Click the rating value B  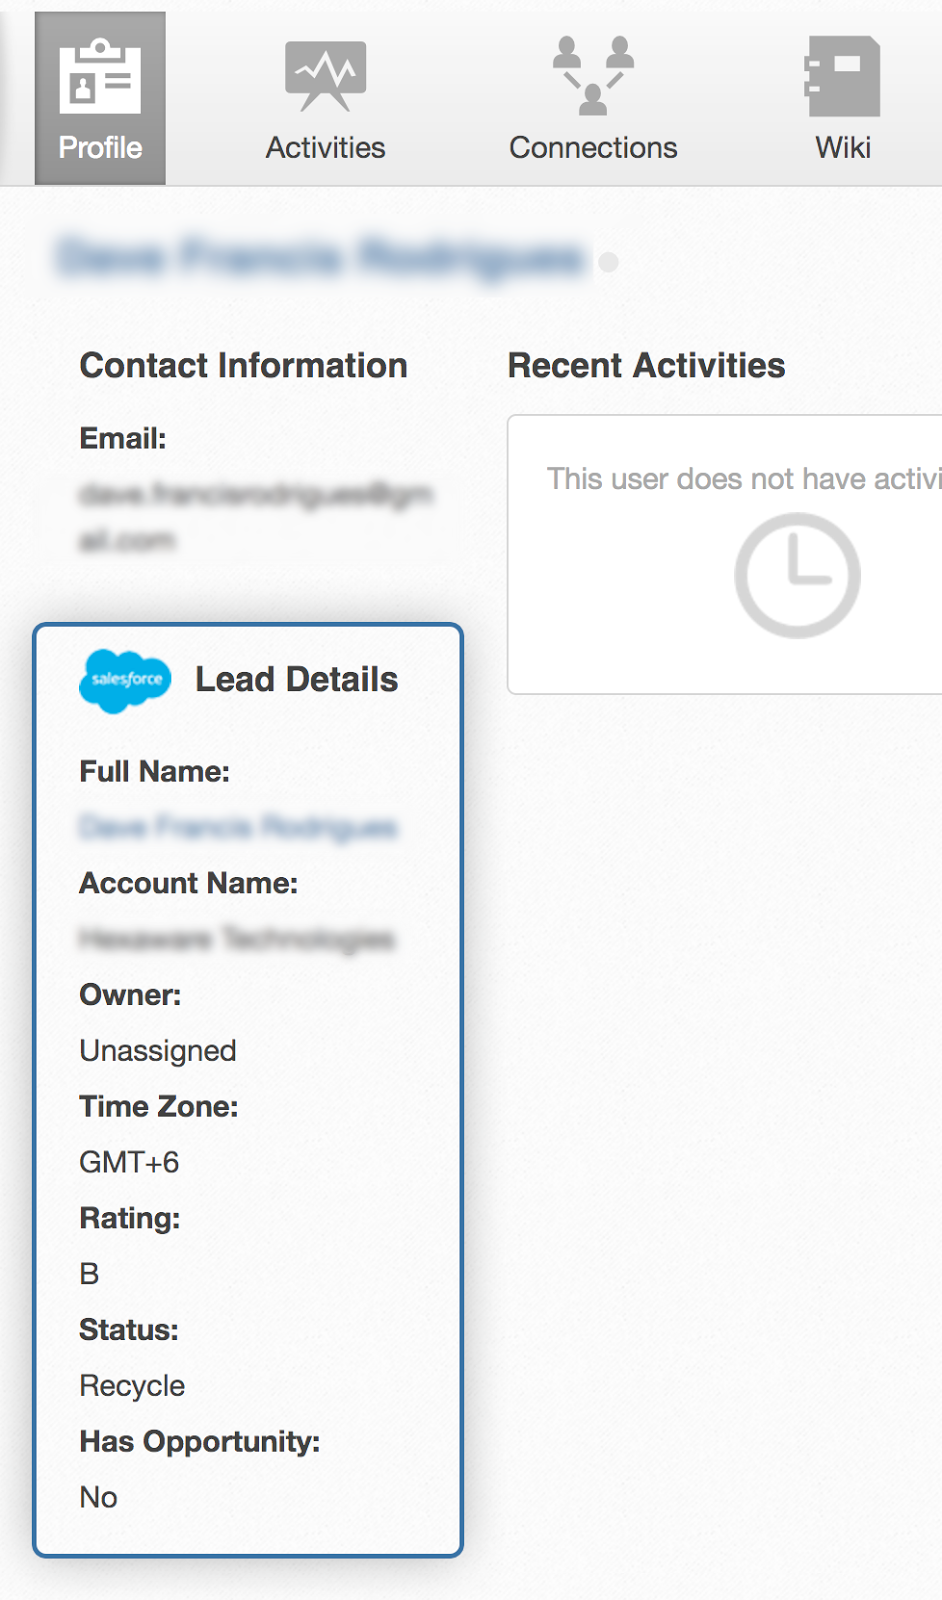pyautogui.click(x=89, y=1274)
